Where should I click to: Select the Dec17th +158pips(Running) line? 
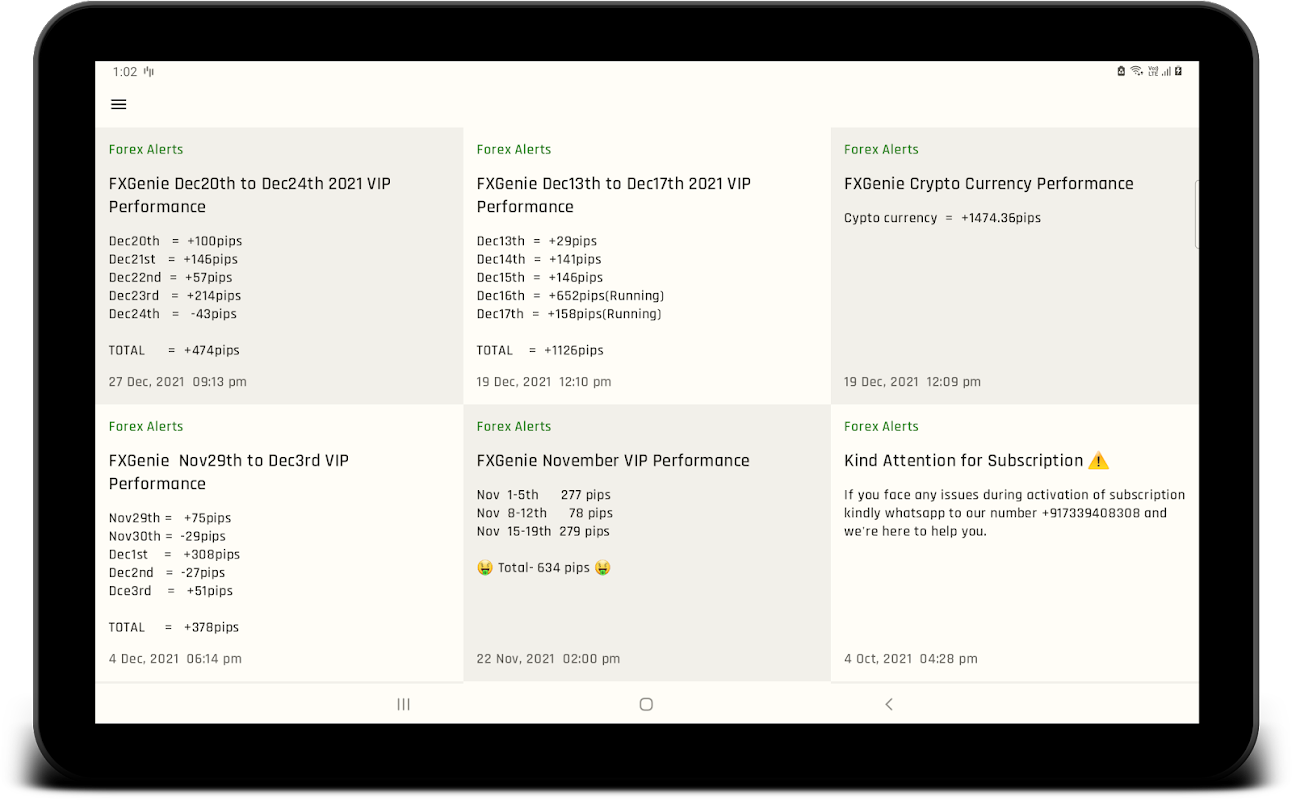click(x=570, y=314)
